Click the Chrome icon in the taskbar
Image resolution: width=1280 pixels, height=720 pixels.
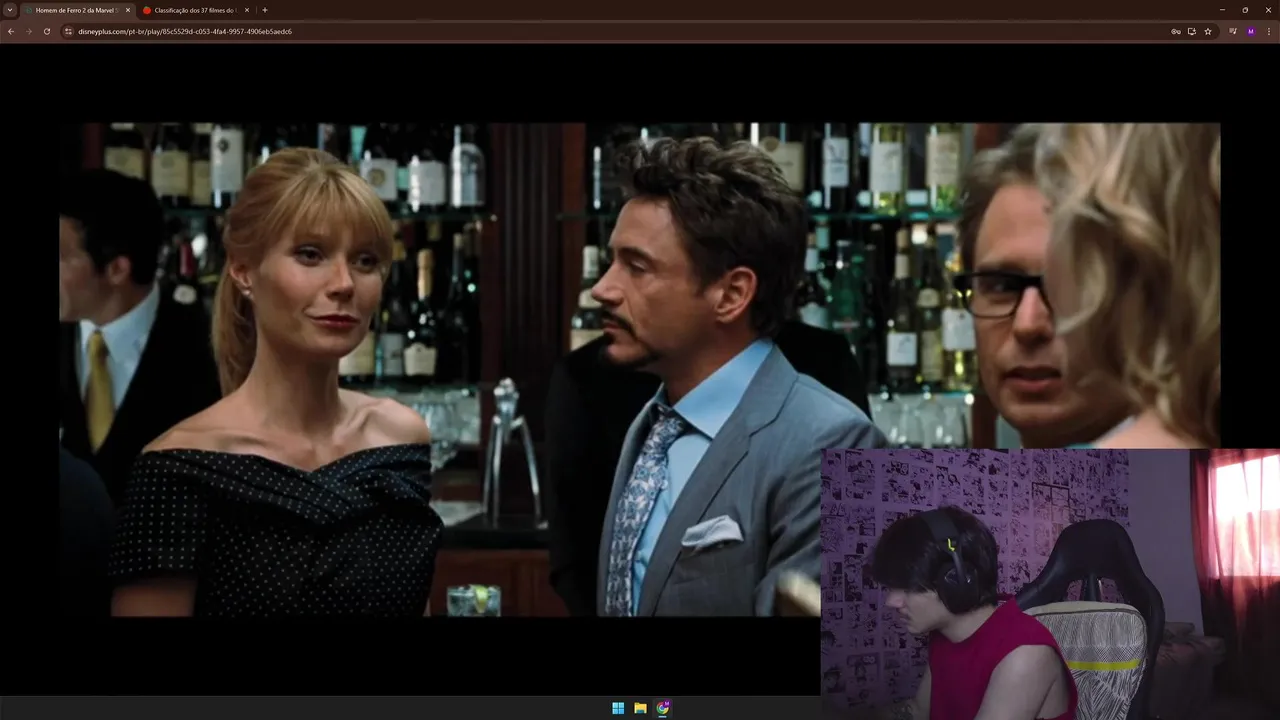[x=663, y=708]
